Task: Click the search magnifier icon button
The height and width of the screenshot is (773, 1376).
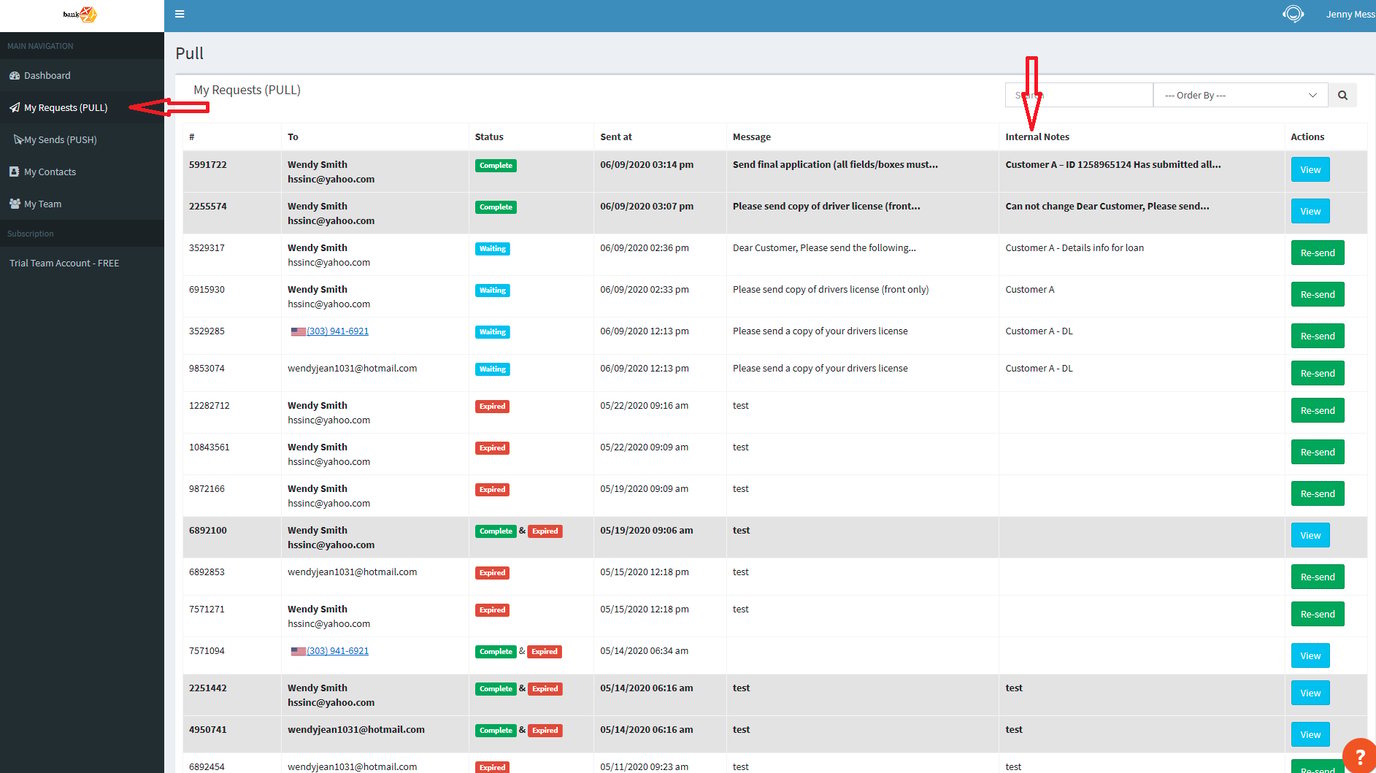Action: 1342,95
